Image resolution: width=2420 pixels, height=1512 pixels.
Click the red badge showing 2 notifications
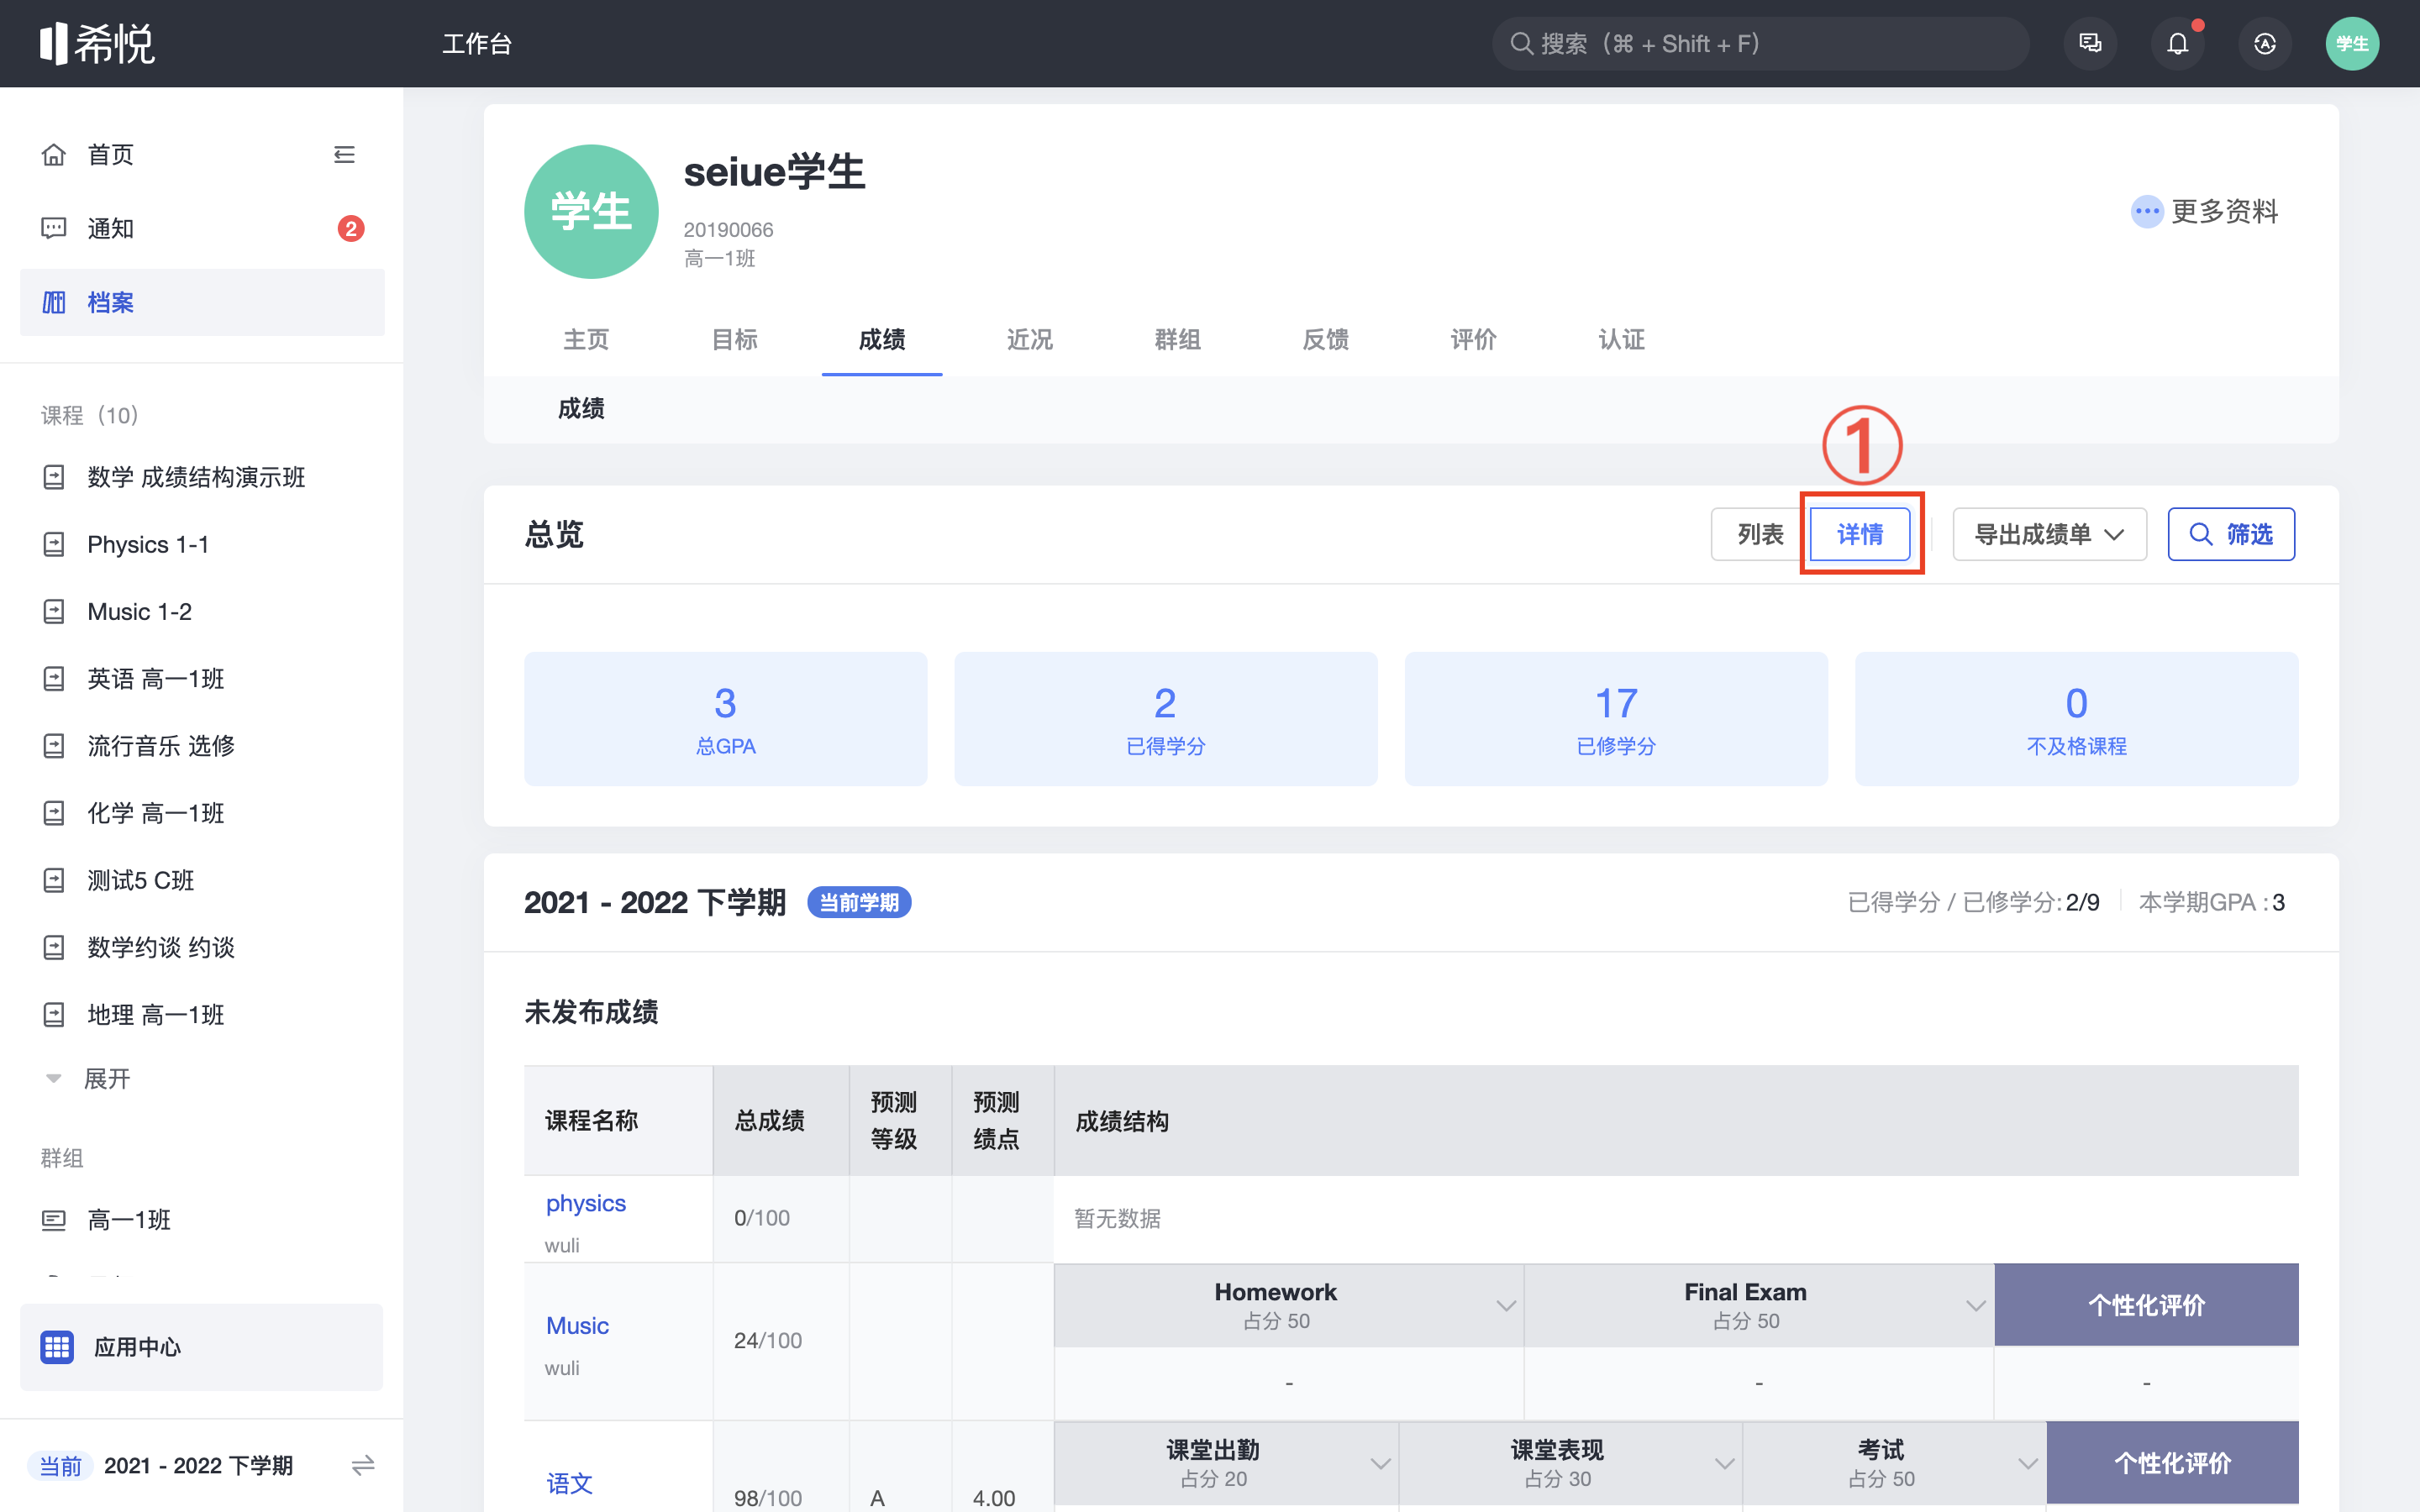(350, 228)
